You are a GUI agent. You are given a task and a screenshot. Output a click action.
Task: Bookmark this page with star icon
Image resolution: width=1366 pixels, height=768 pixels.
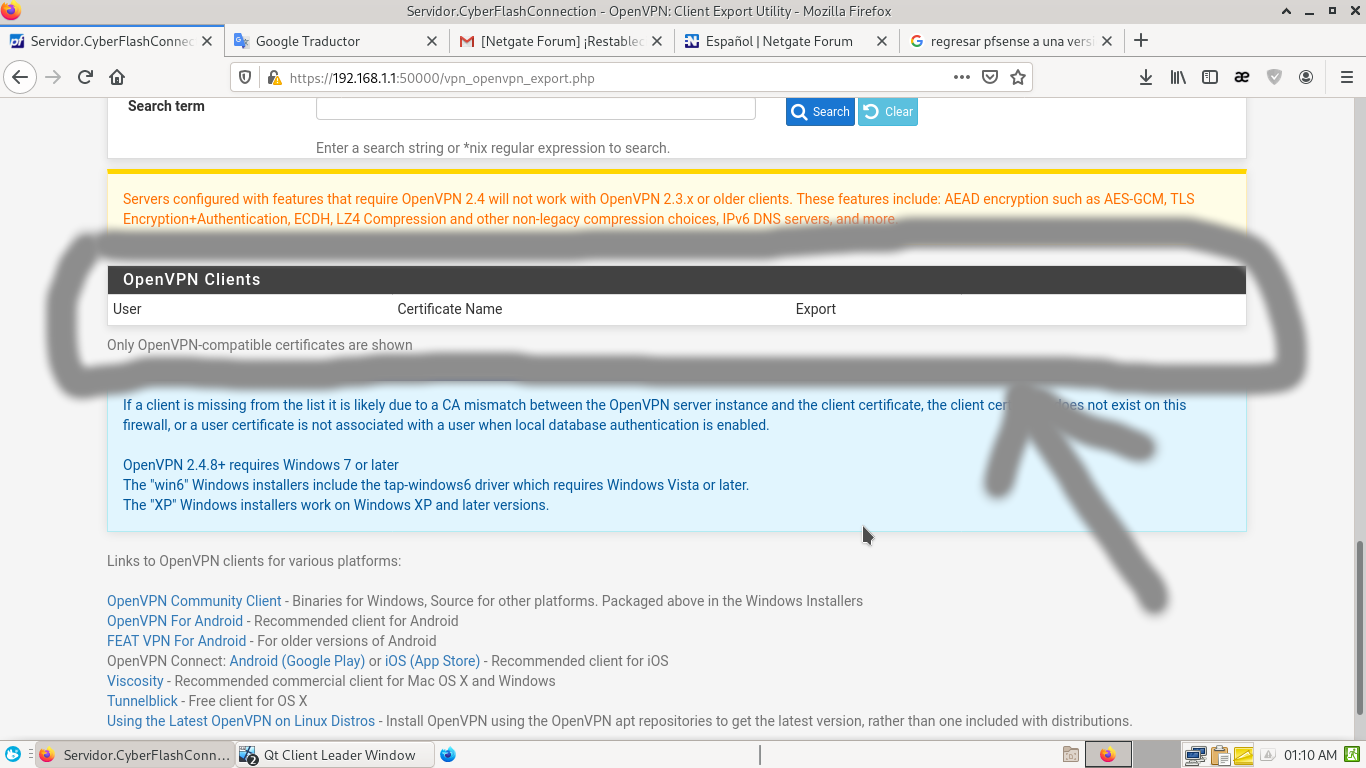point(1018,77)
